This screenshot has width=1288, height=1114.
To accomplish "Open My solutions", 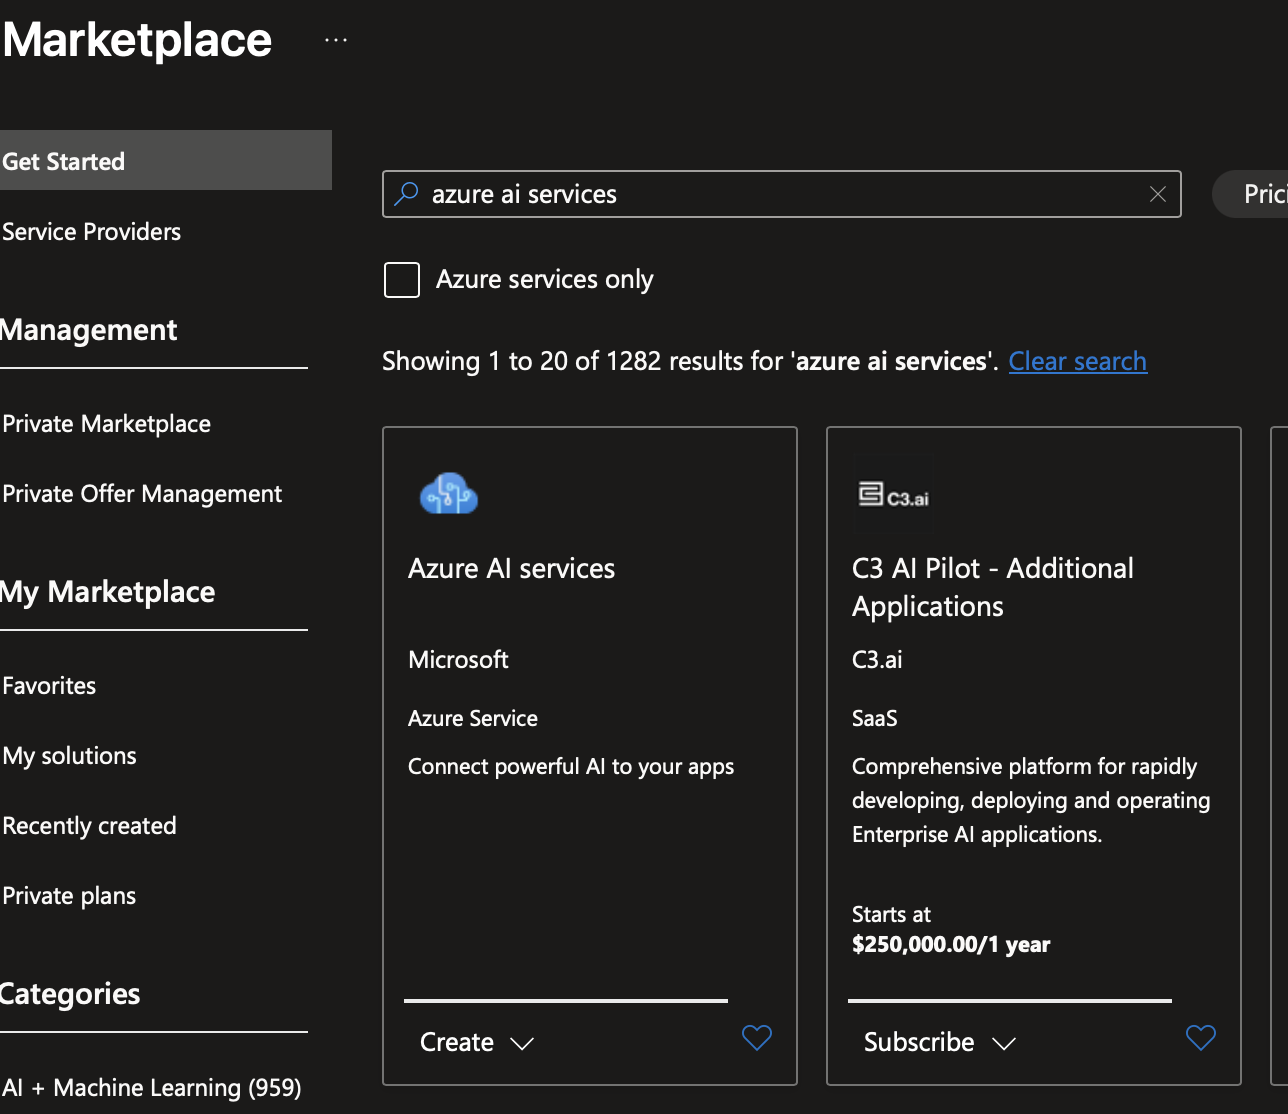I will (70, 756).
